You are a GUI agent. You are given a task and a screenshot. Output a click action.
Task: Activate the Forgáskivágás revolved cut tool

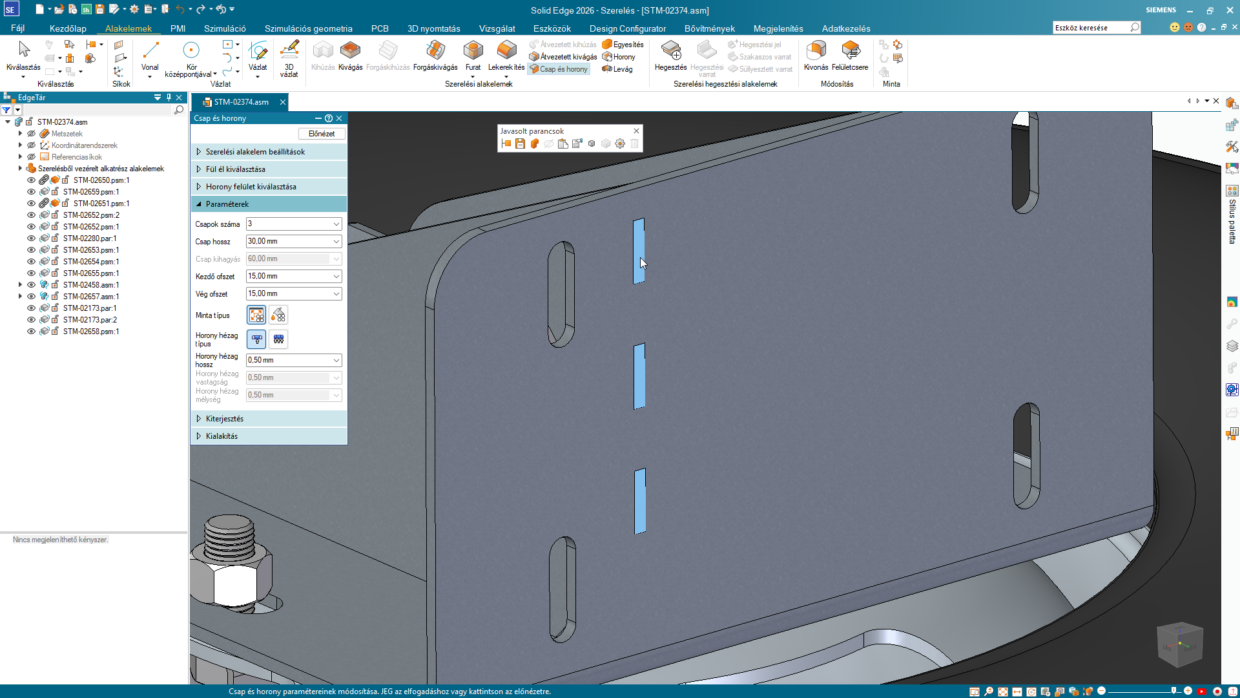point(435,56)
